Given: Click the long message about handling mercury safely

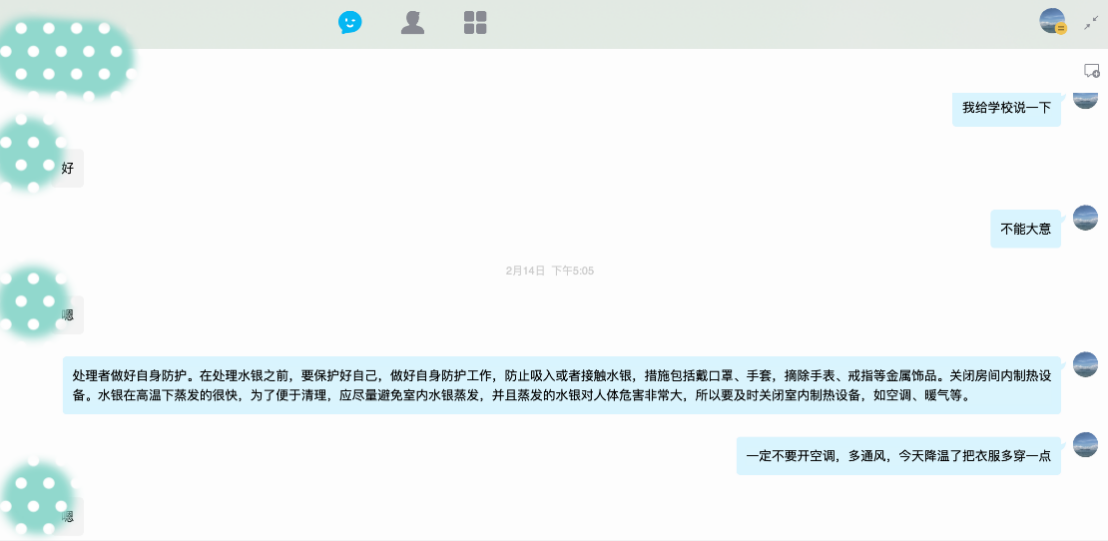Looking at the screenshot, I should [561, 385].
